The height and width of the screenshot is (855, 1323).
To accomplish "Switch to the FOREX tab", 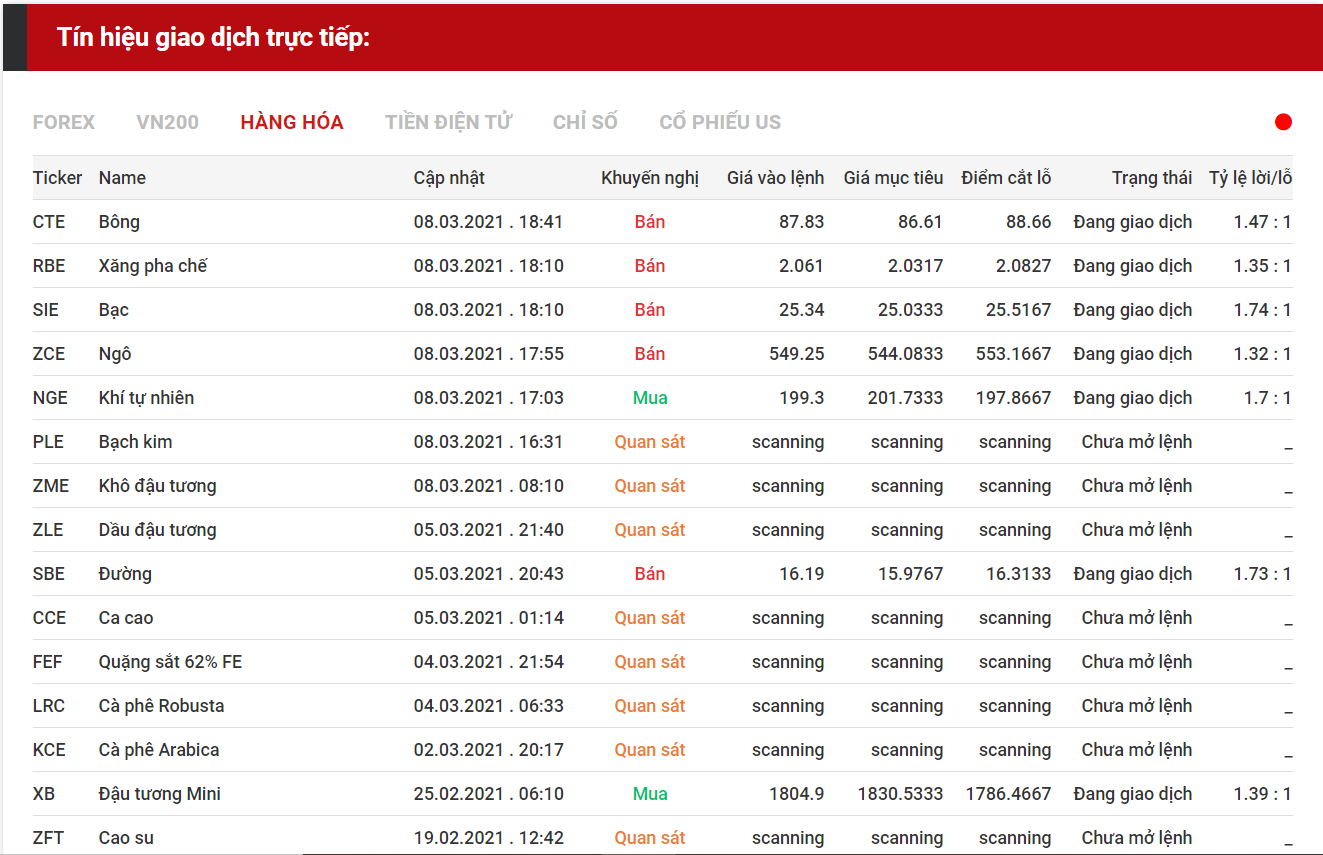I will coord(64,122).
